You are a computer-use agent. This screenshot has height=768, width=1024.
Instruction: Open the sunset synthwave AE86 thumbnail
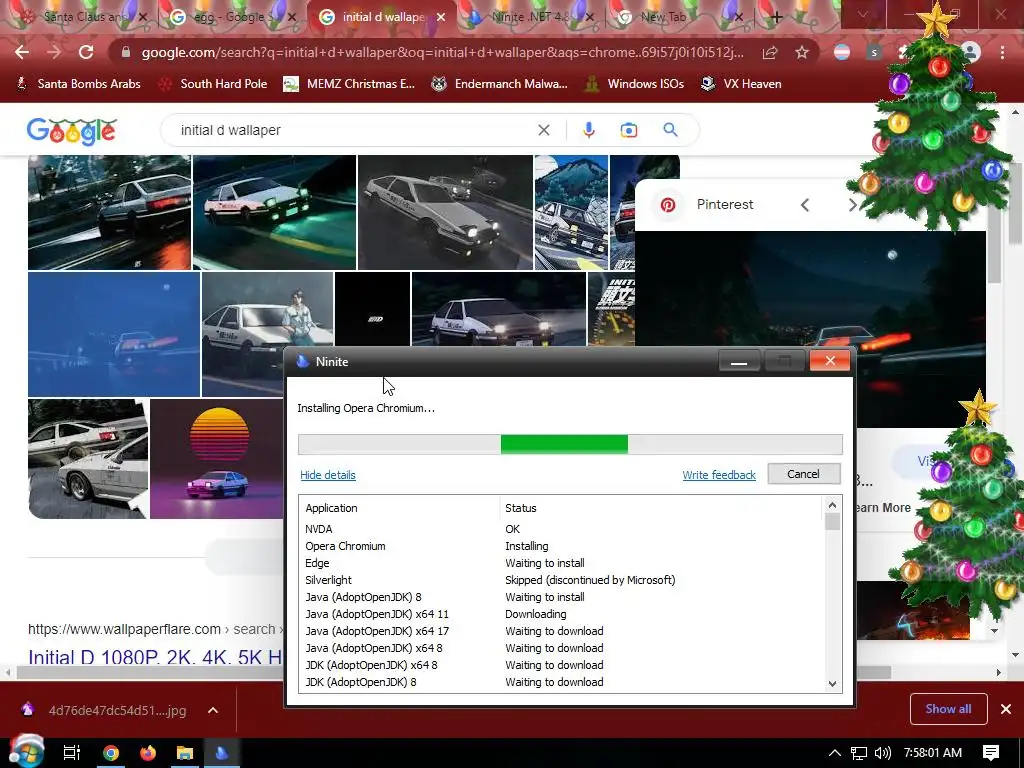(x=217, y=458)
